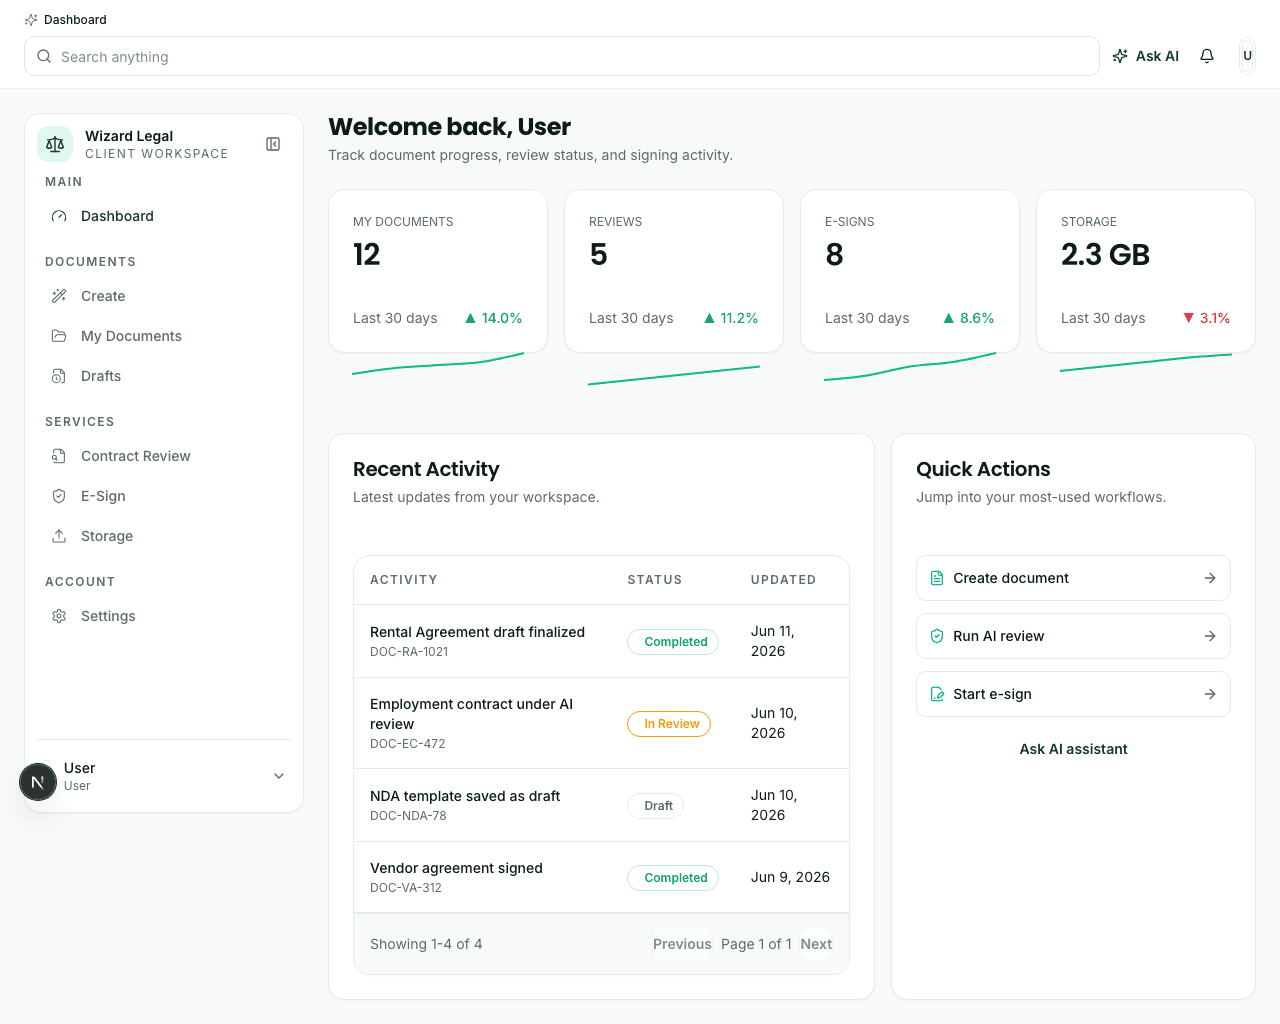Click the N avatar badge
Image resolution: width=1280 pixels, height=1024 pixels.
pos(38,782)
